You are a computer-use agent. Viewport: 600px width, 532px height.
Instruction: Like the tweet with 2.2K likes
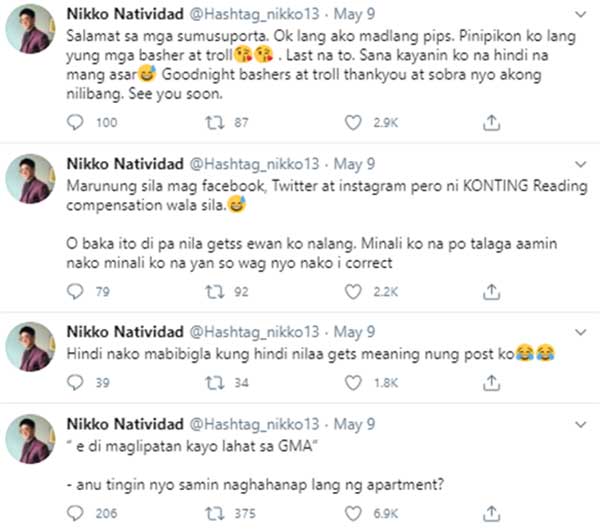pos(351,292)
